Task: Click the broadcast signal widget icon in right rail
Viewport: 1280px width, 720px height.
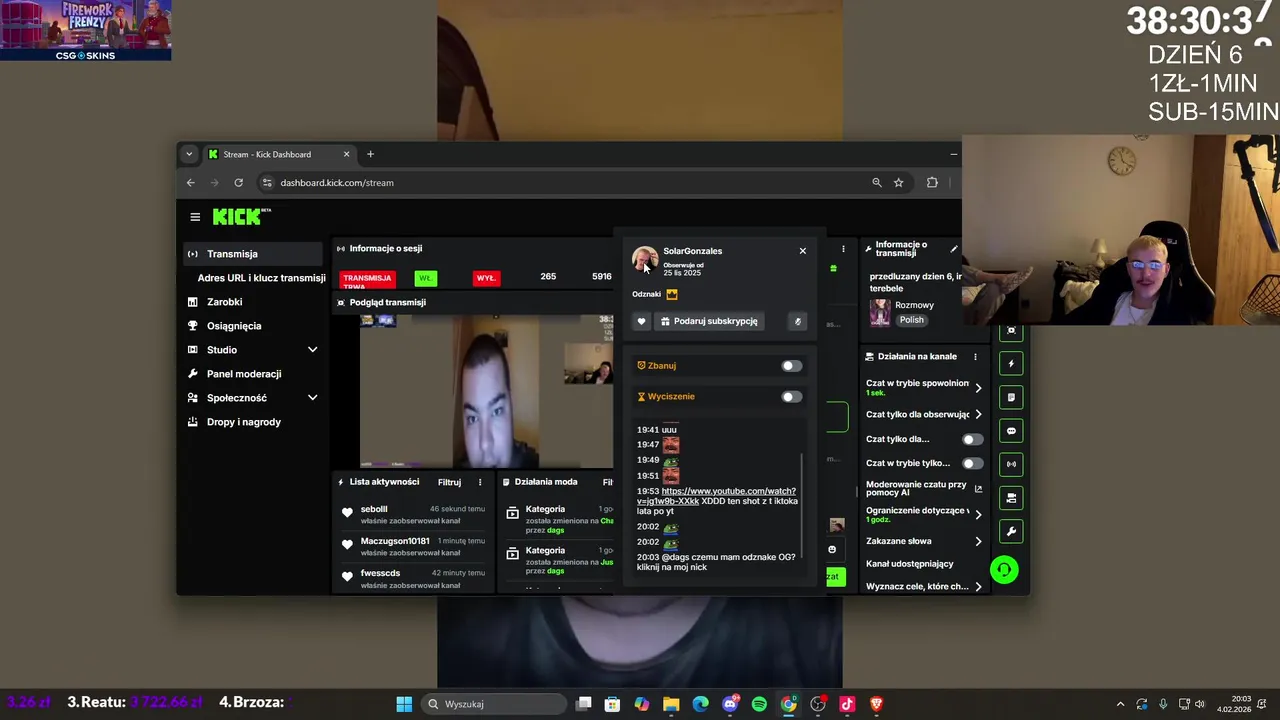Action: [1011, 464]
